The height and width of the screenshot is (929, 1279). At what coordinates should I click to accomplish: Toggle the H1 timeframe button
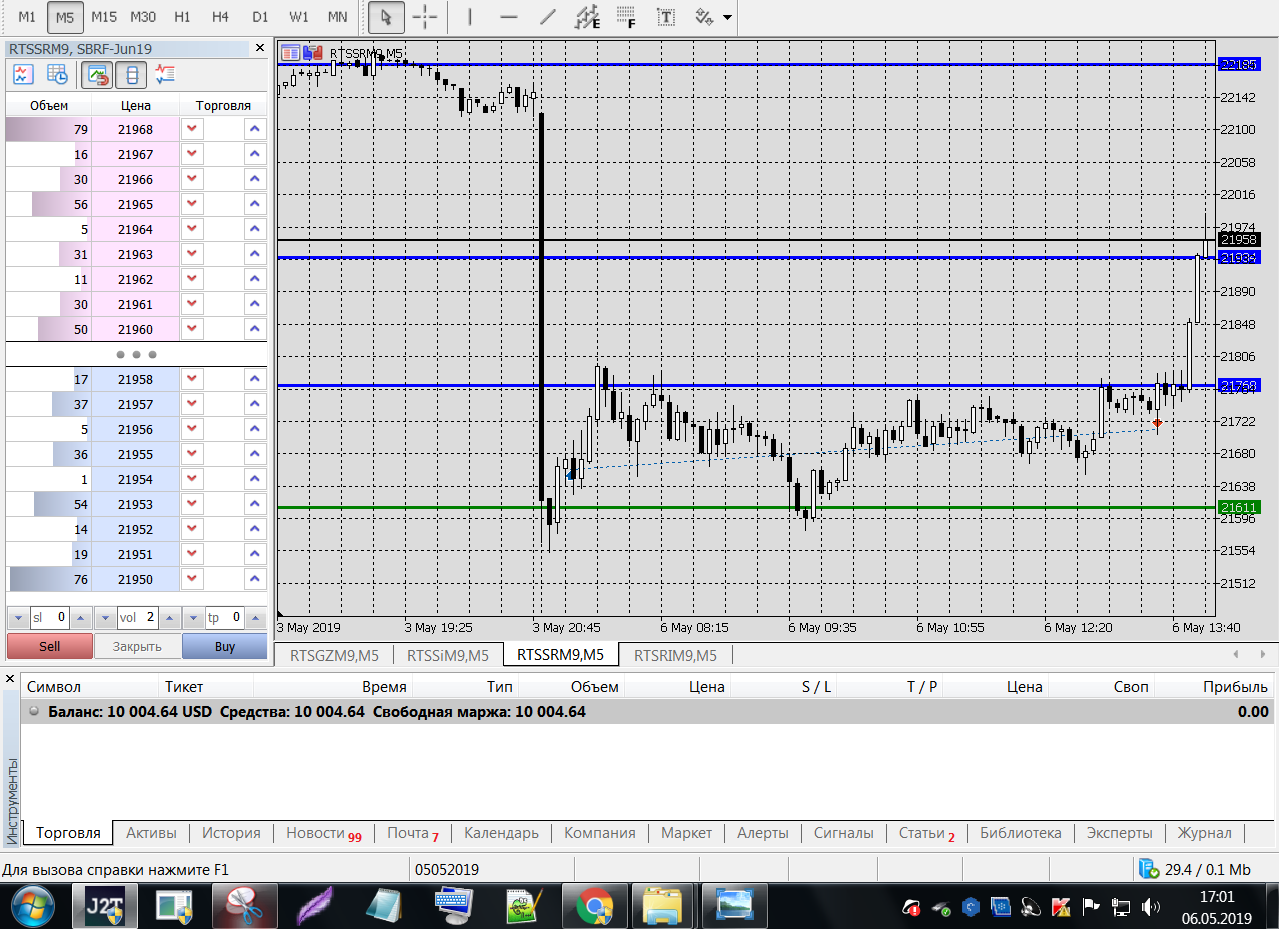(182, 17)
